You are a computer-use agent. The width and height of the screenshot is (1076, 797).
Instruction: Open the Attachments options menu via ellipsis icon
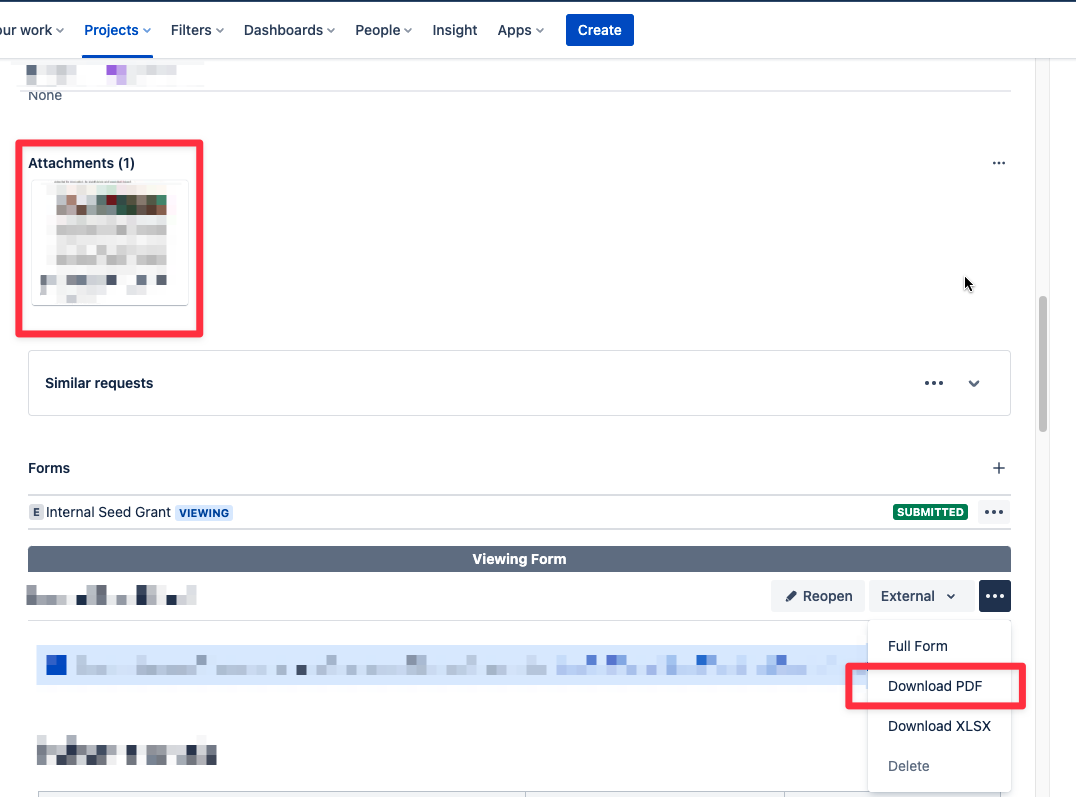click(998, 162)
